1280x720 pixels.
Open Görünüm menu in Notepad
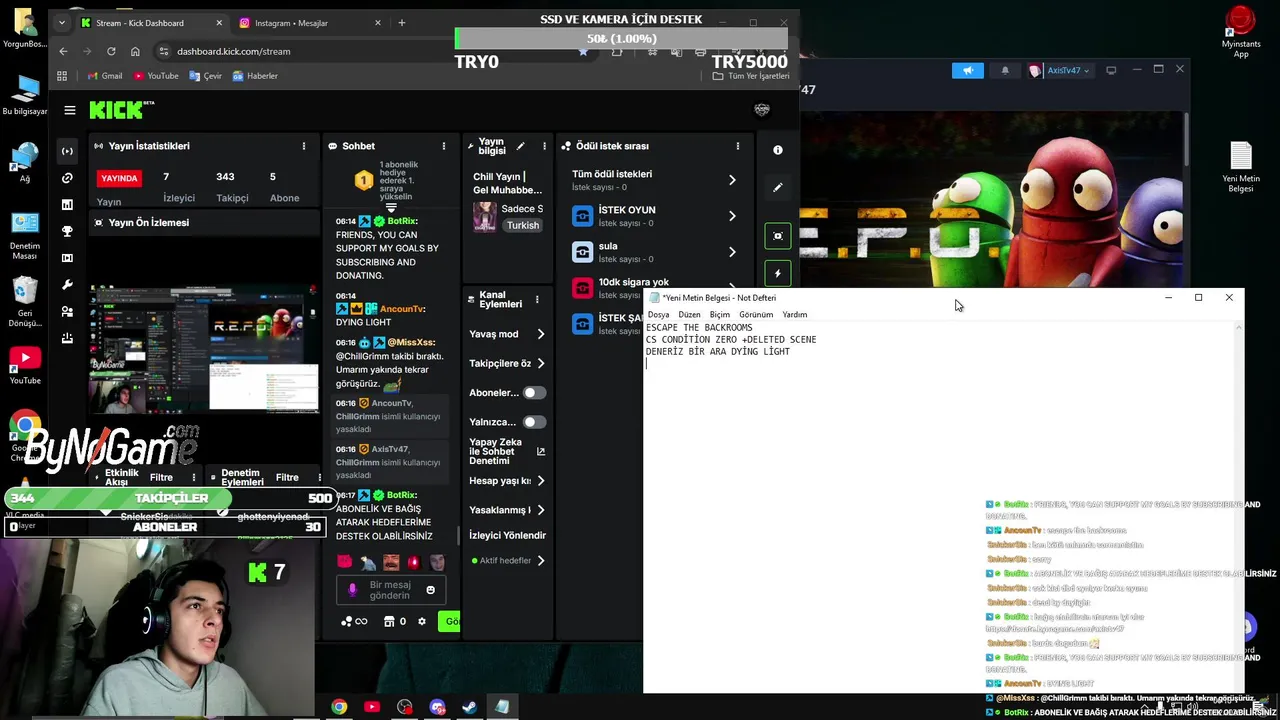pos(756,314)
